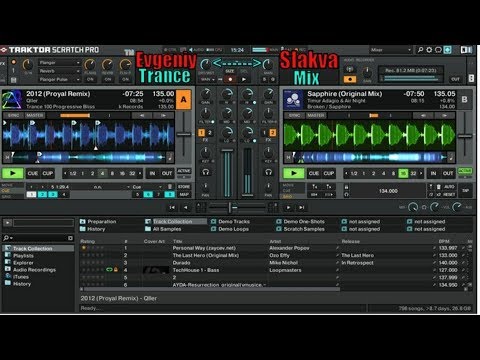Start playback on Deck B

(294, 173)
